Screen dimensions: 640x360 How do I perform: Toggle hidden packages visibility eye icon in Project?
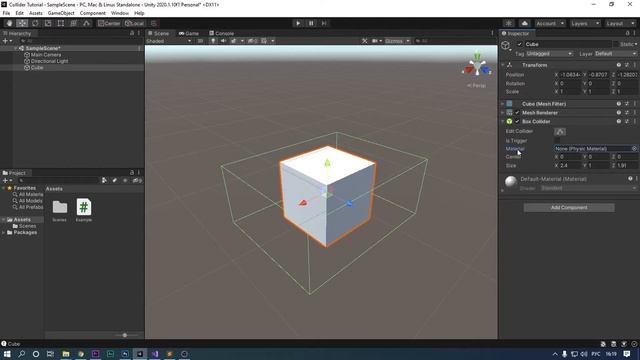[x=137, y=180]
